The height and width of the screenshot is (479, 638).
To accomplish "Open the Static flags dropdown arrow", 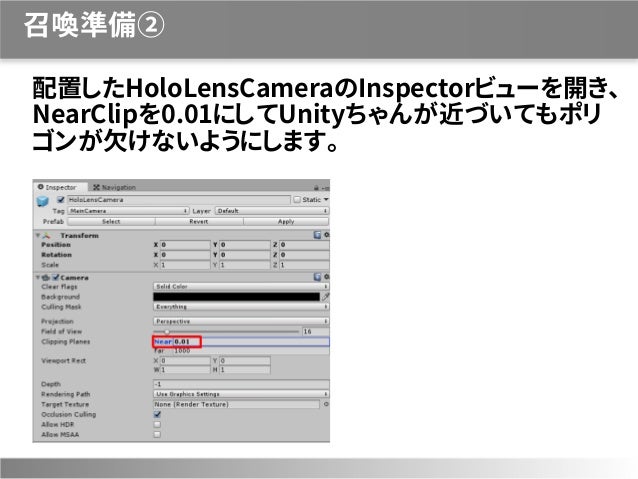I will click(x=326, y=200).
